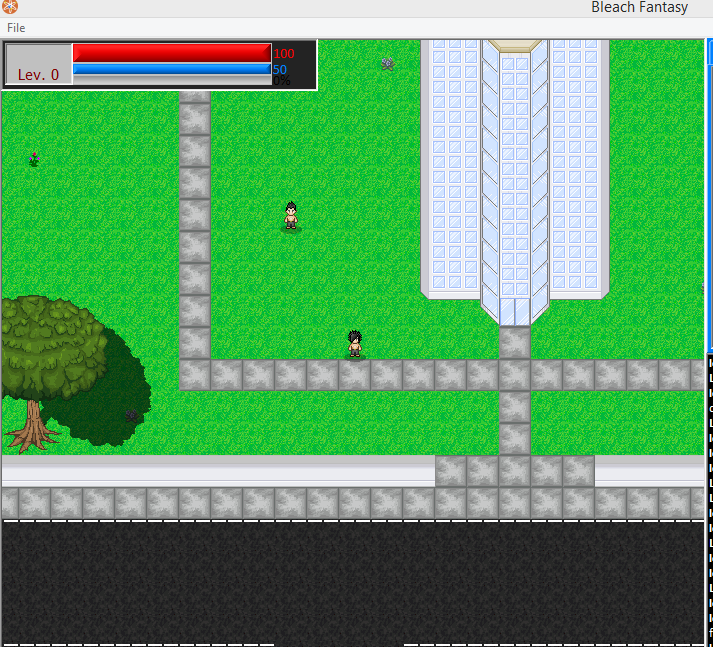
Task: Open the File menu
Action: tap(16, 28)
